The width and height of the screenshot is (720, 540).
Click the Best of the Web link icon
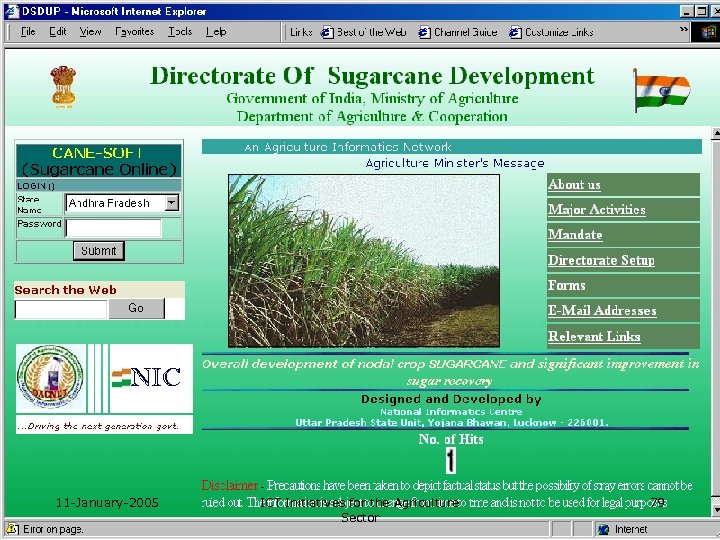327,32
